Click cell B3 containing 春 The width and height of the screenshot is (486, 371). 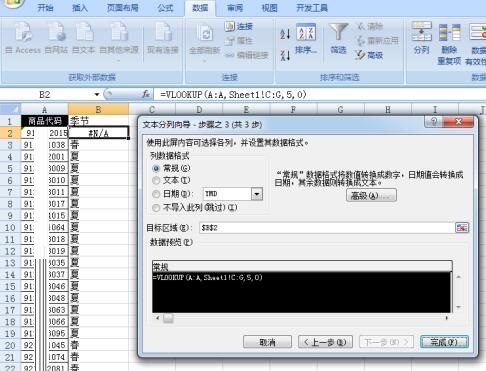click(98, 145)
